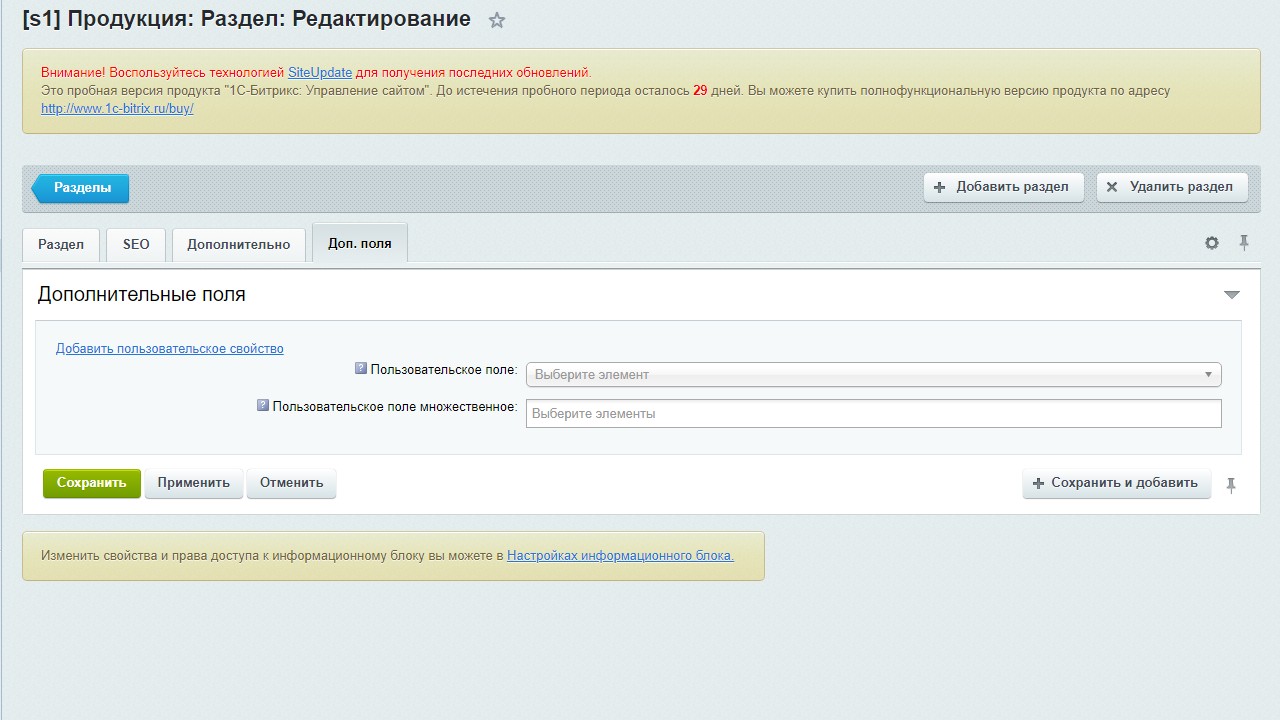Select the Доп. поля tab
The height and width of the screenshot is (720, 1280).
(360, 243)
